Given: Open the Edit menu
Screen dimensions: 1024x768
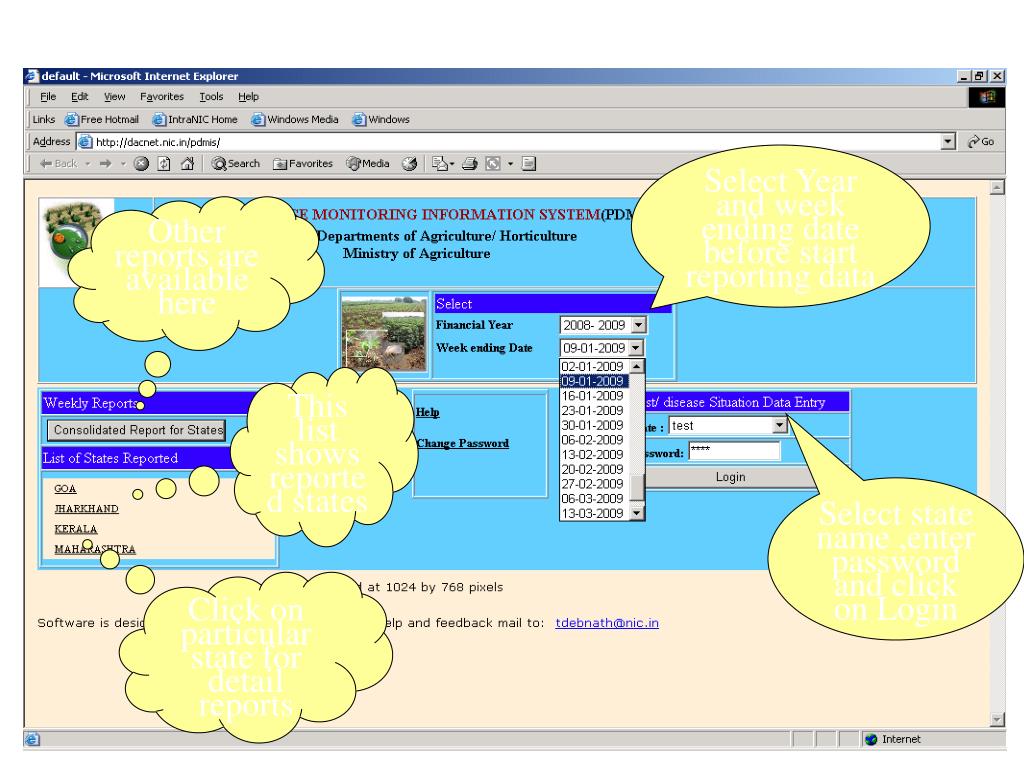Looking at the screenshot, I should [x=80, y=97].
